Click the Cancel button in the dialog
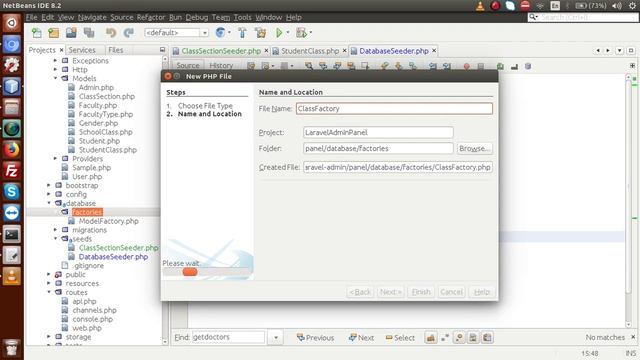640x360 pixels. click(x=451, y=292)
